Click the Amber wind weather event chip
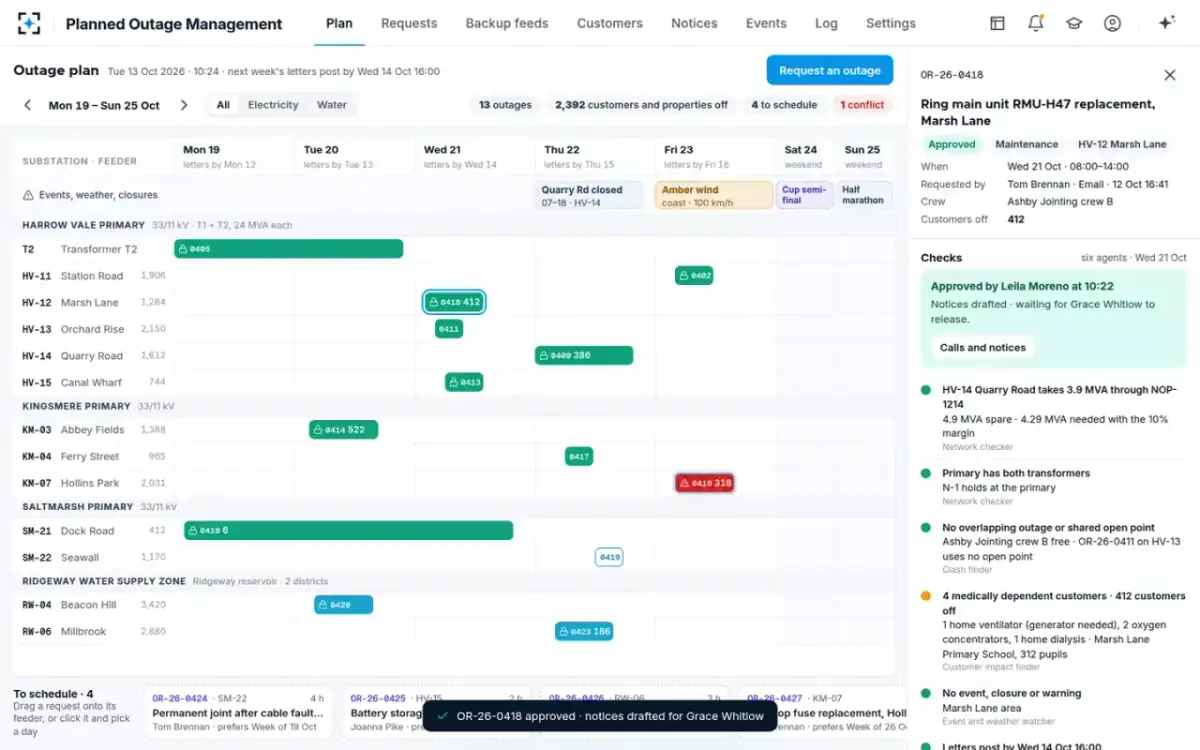This screenshot has height=750, width=1200. pyautogui.click(x=714, y=195)
